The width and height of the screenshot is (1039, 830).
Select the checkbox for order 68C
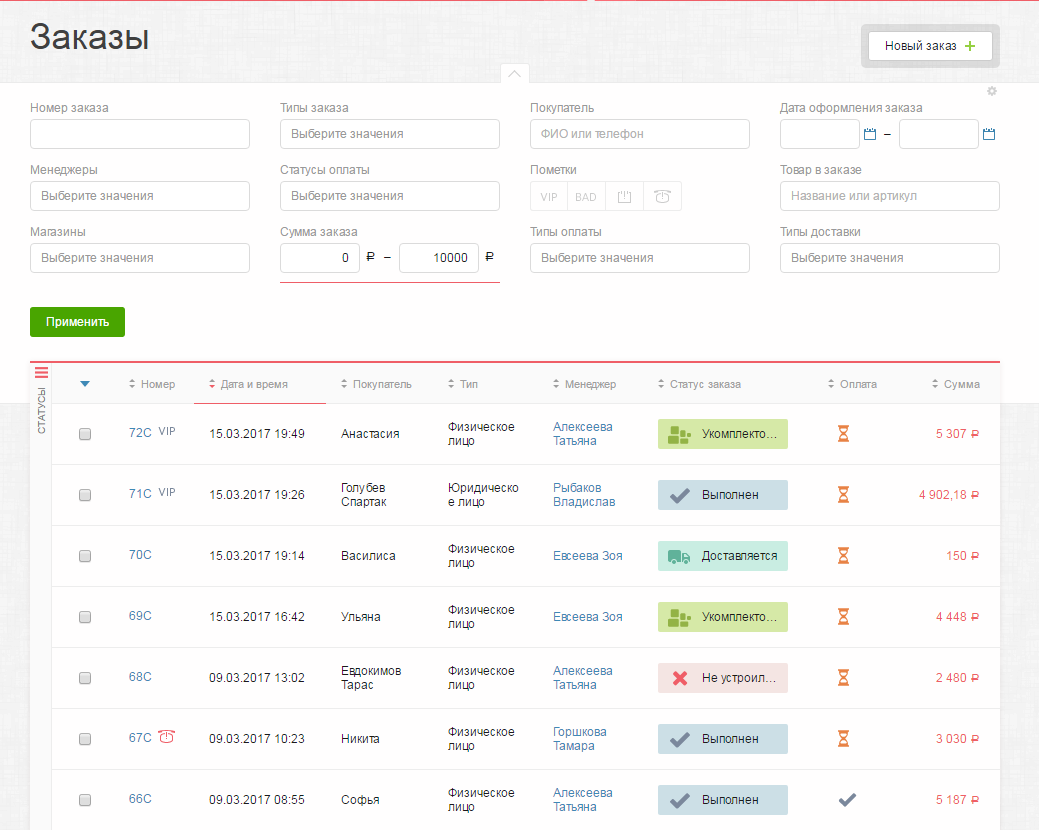[85, 678]
